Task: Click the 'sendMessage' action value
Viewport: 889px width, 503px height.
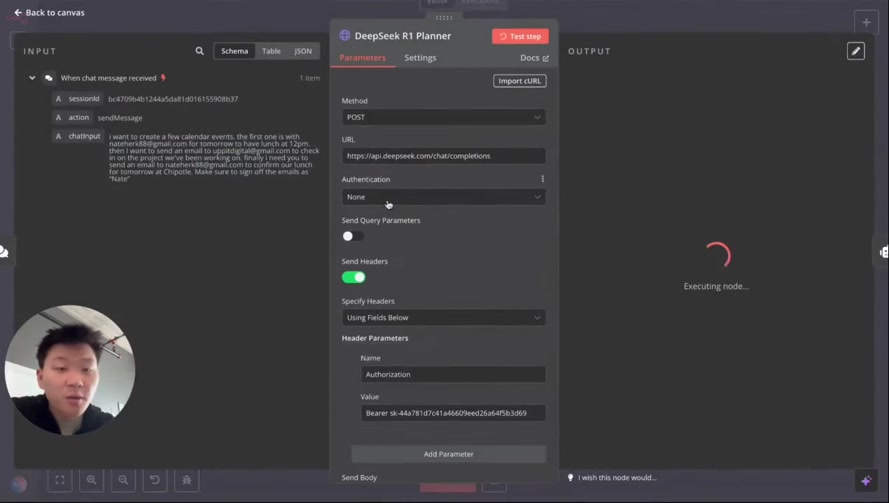Action: [120, 118]
